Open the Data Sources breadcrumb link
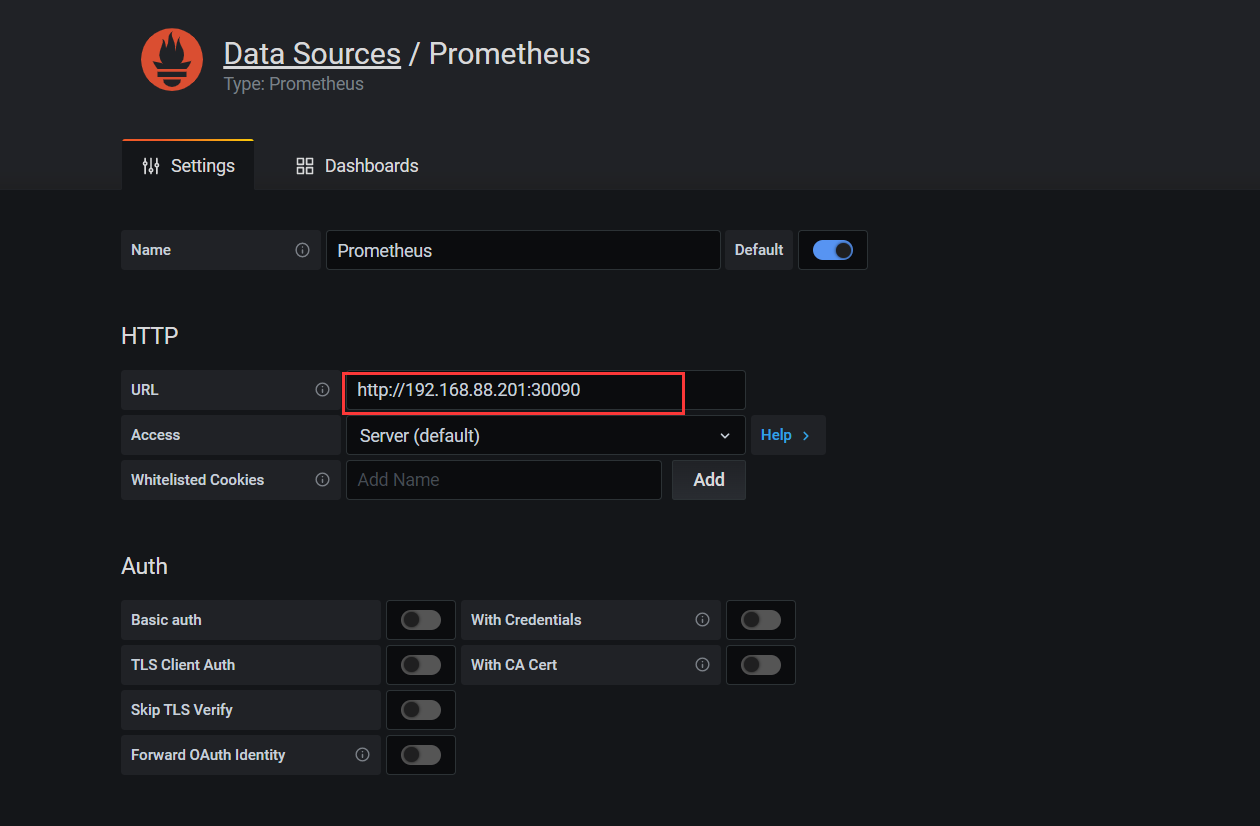 click(312, 53)
